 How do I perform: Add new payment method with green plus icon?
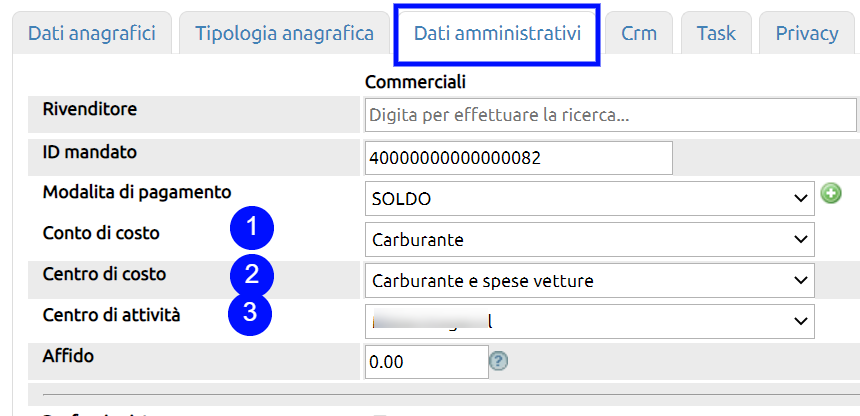click(x=831, y=195)
